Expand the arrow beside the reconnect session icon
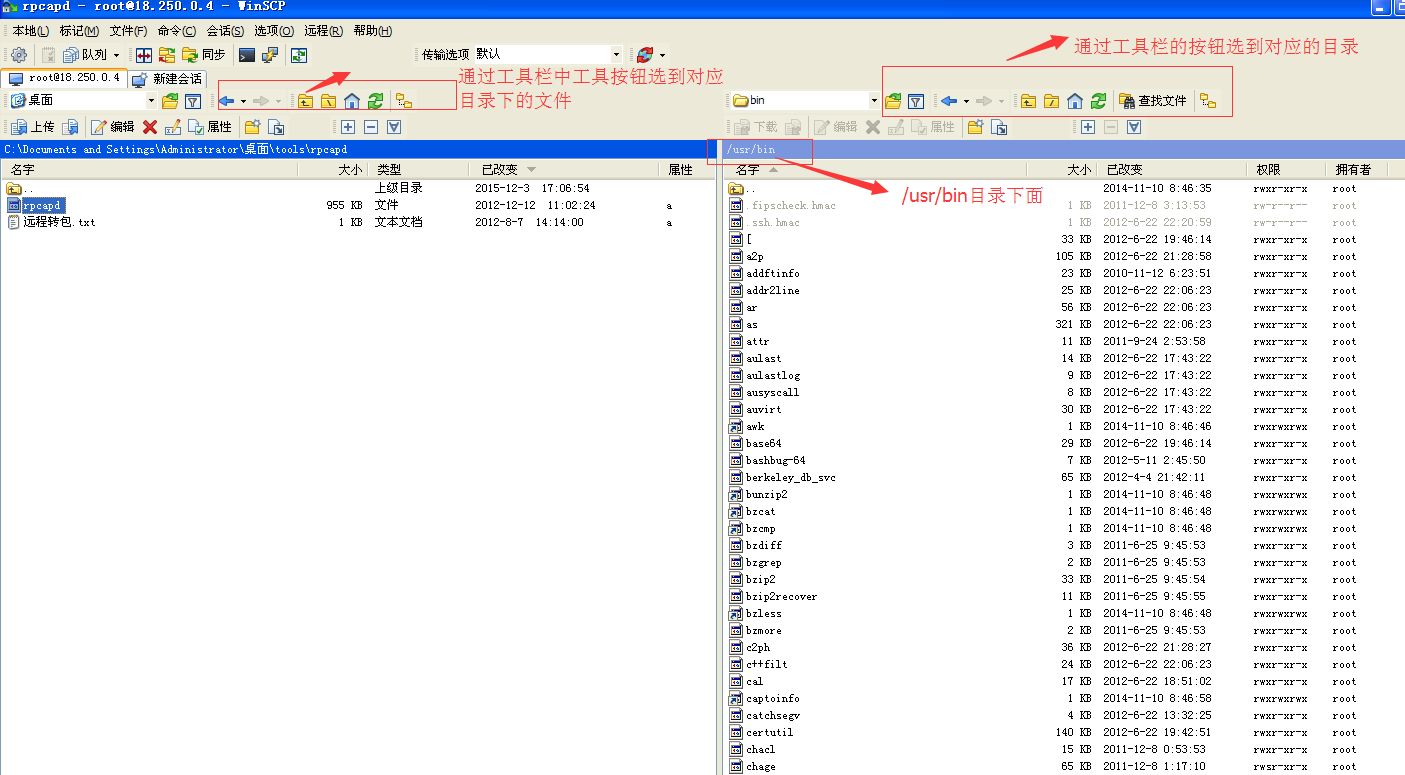The height and width of the screenshot is (775, 1405). tap(662, 55)
